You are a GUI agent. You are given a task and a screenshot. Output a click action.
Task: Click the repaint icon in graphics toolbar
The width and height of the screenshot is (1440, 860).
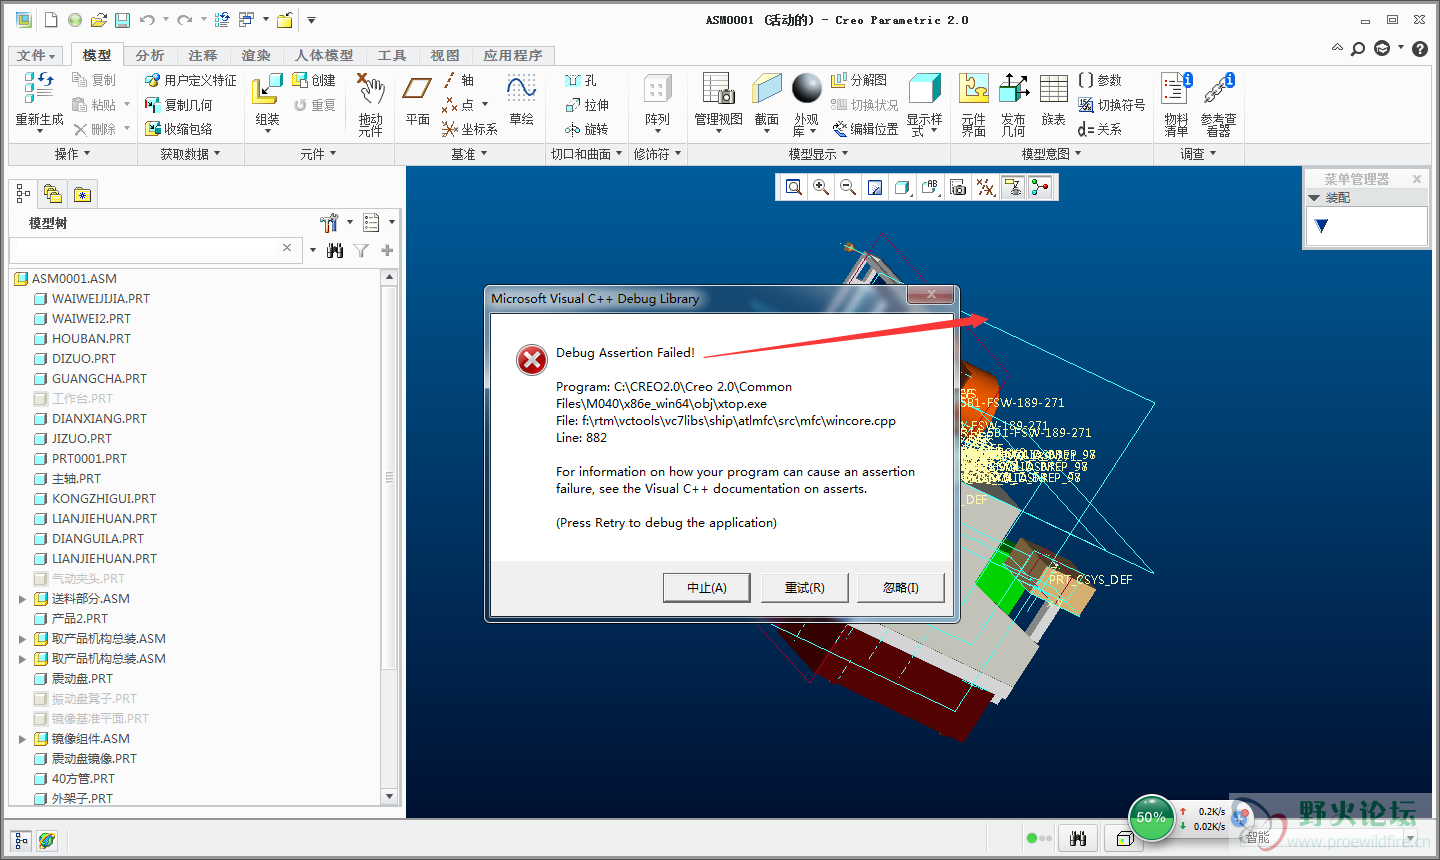tap(875, 187)
